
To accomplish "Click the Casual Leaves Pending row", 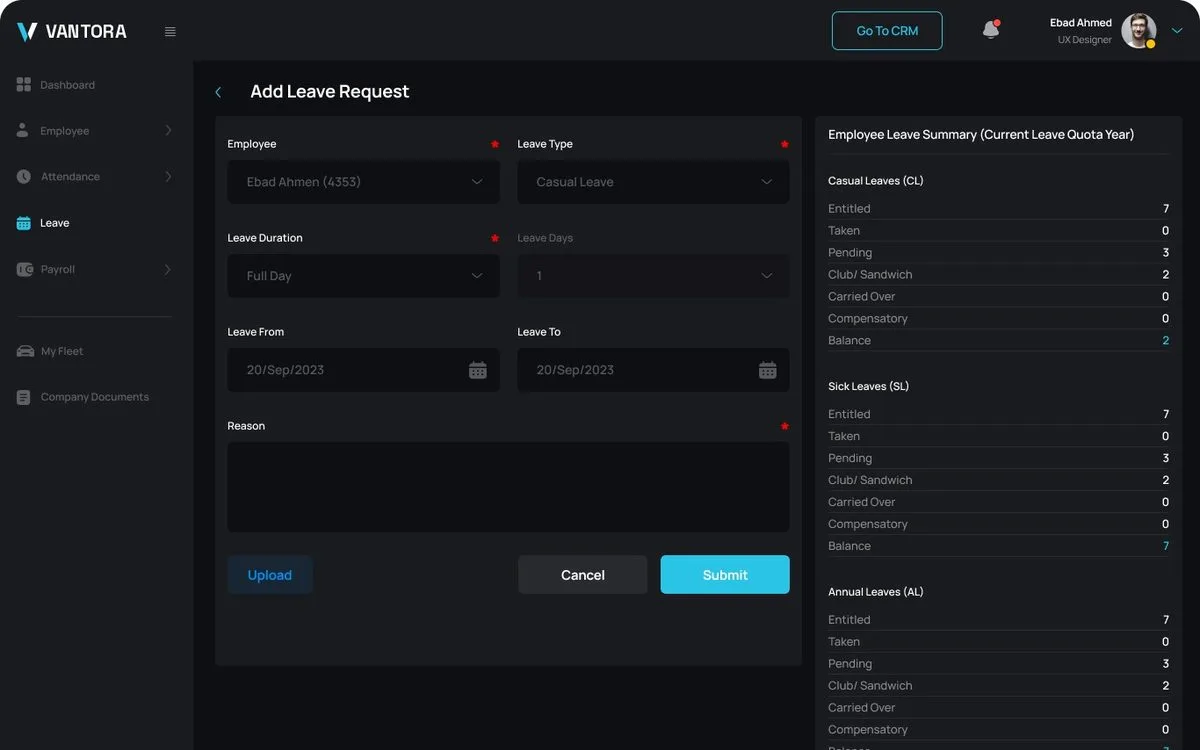I will point(999,253).
